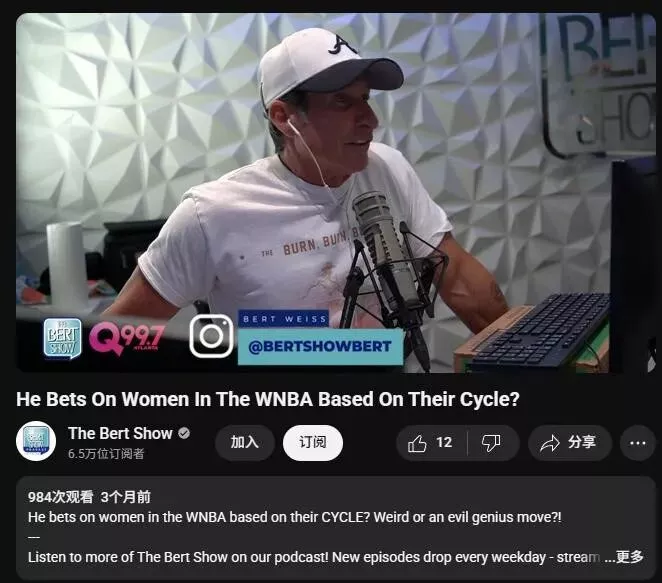Viewport: 662px width, 583px height.
Task: Click the 6.5万位订阅者 subscriber count
Action: pyautogui.click(x=106, y=454)
